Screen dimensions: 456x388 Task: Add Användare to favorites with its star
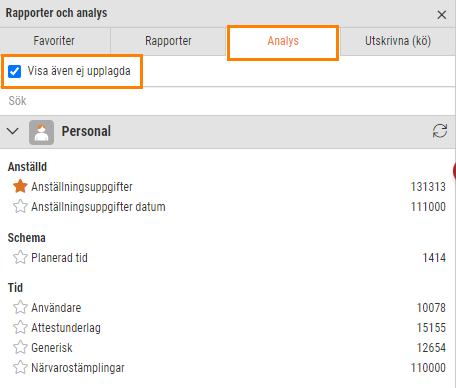[x=20, y=307]
